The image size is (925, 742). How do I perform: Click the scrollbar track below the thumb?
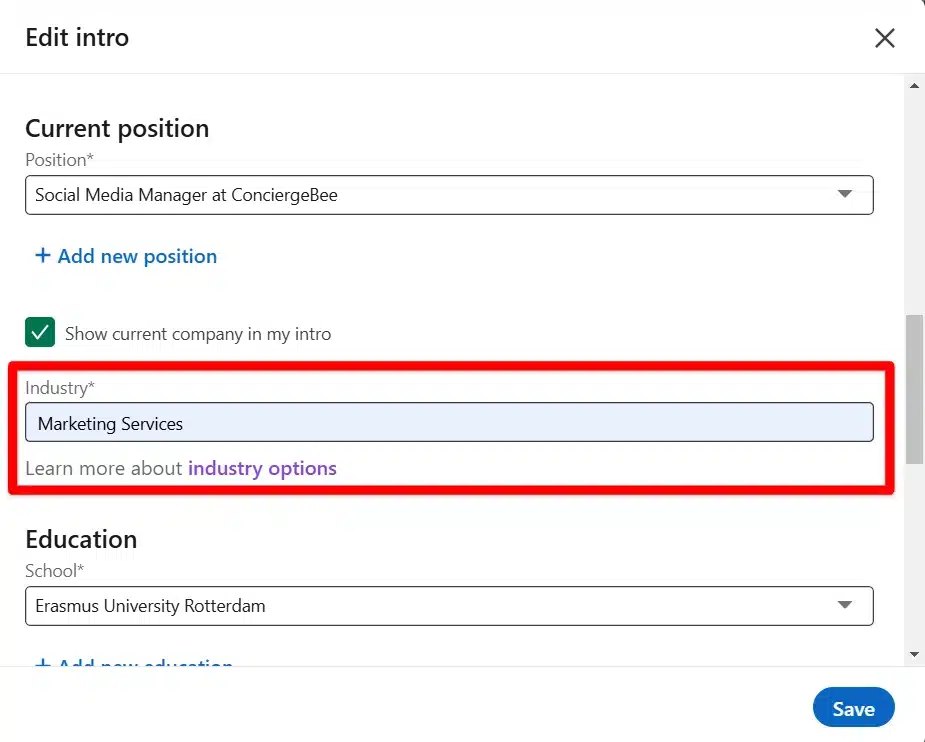click(914, 554)
